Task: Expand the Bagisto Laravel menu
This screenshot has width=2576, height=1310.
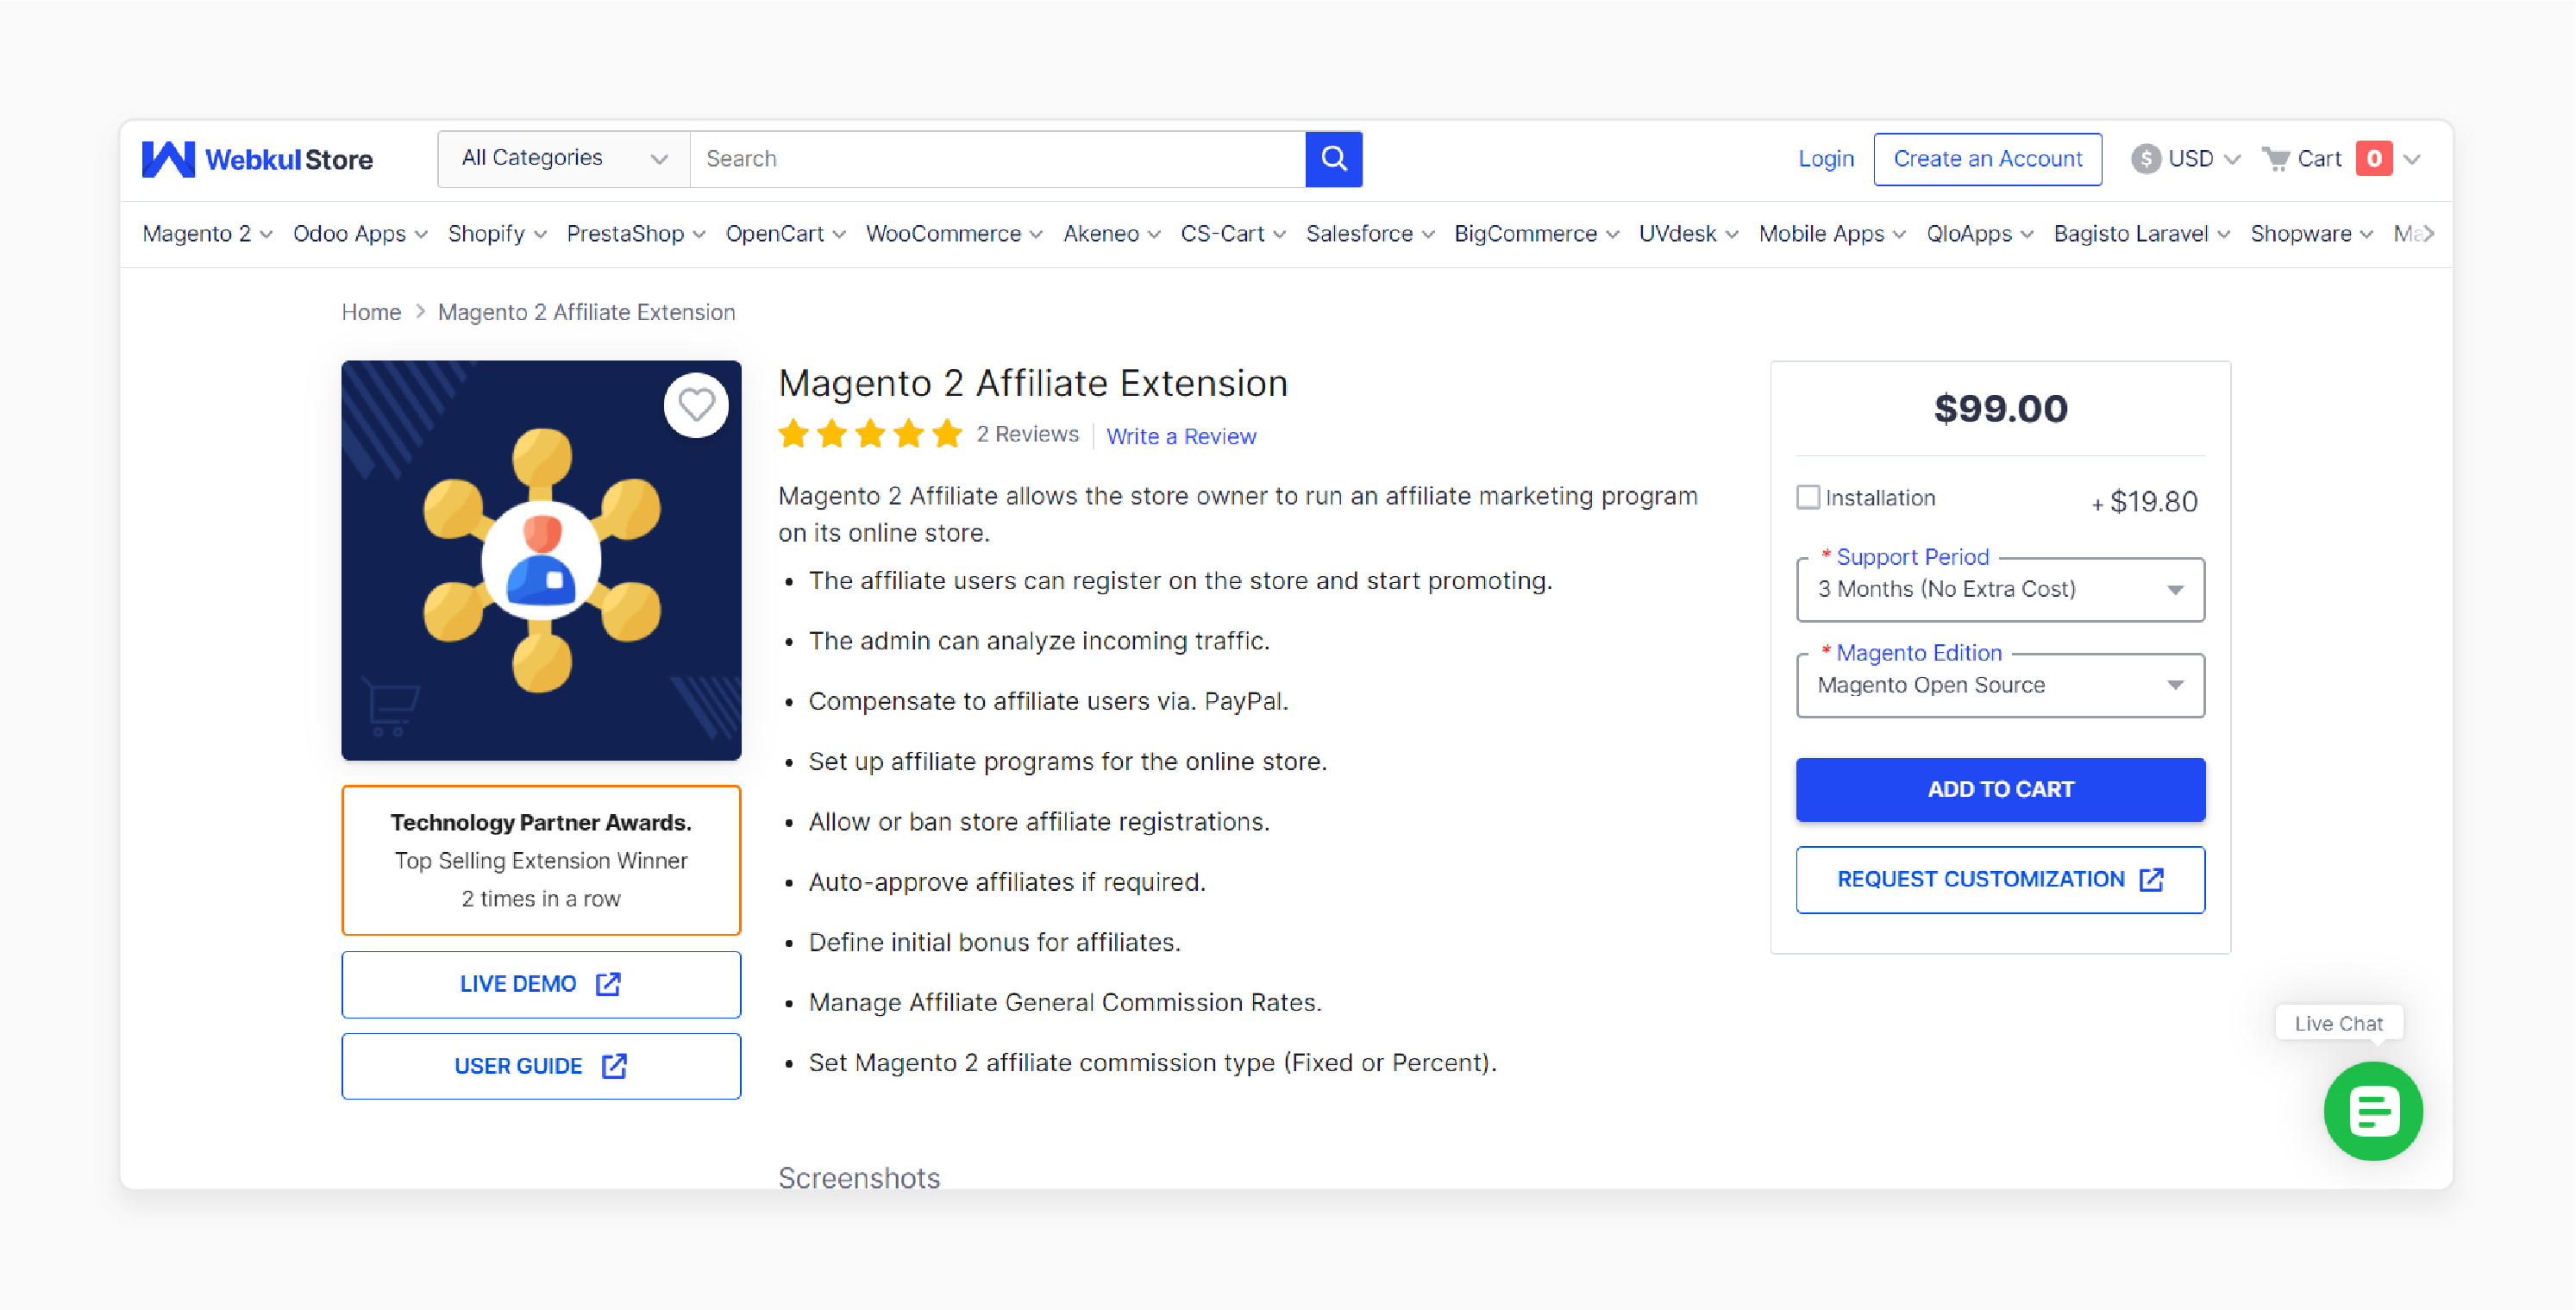Action: pyautogui.click(x=2142, y=234)
